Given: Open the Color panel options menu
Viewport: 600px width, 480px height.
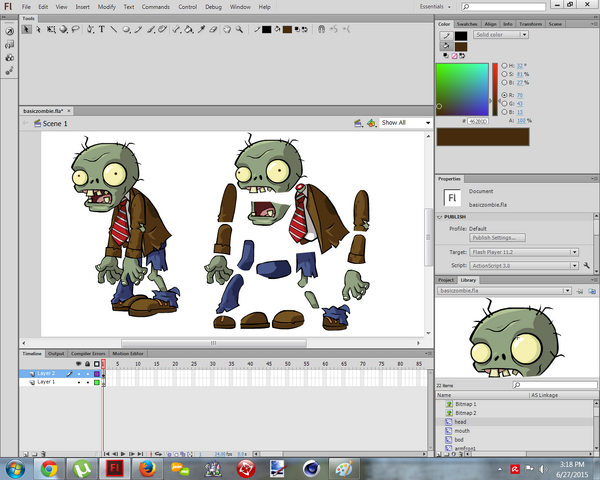Looking at the screenshot, I should pos(594,24).
